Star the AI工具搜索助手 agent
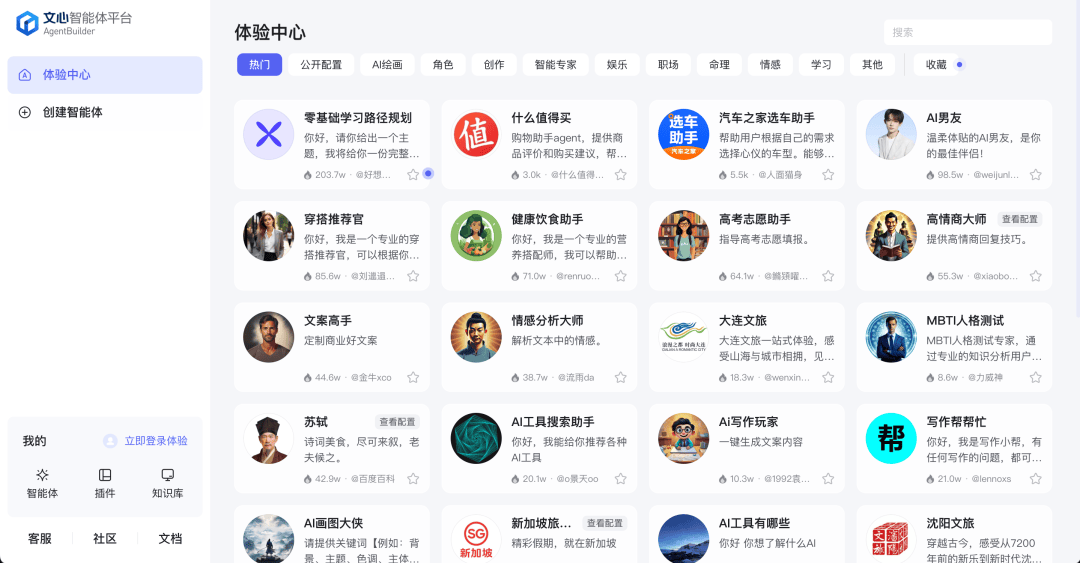1080x563 pixels. click(621, 478)
